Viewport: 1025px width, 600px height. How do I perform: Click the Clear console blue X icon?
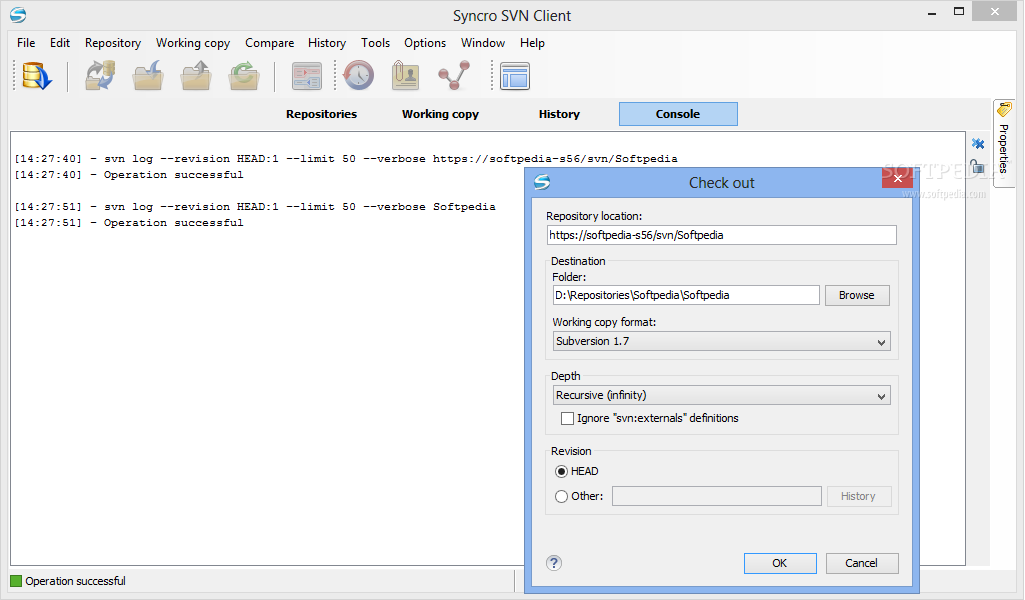[x=978, y=144]
